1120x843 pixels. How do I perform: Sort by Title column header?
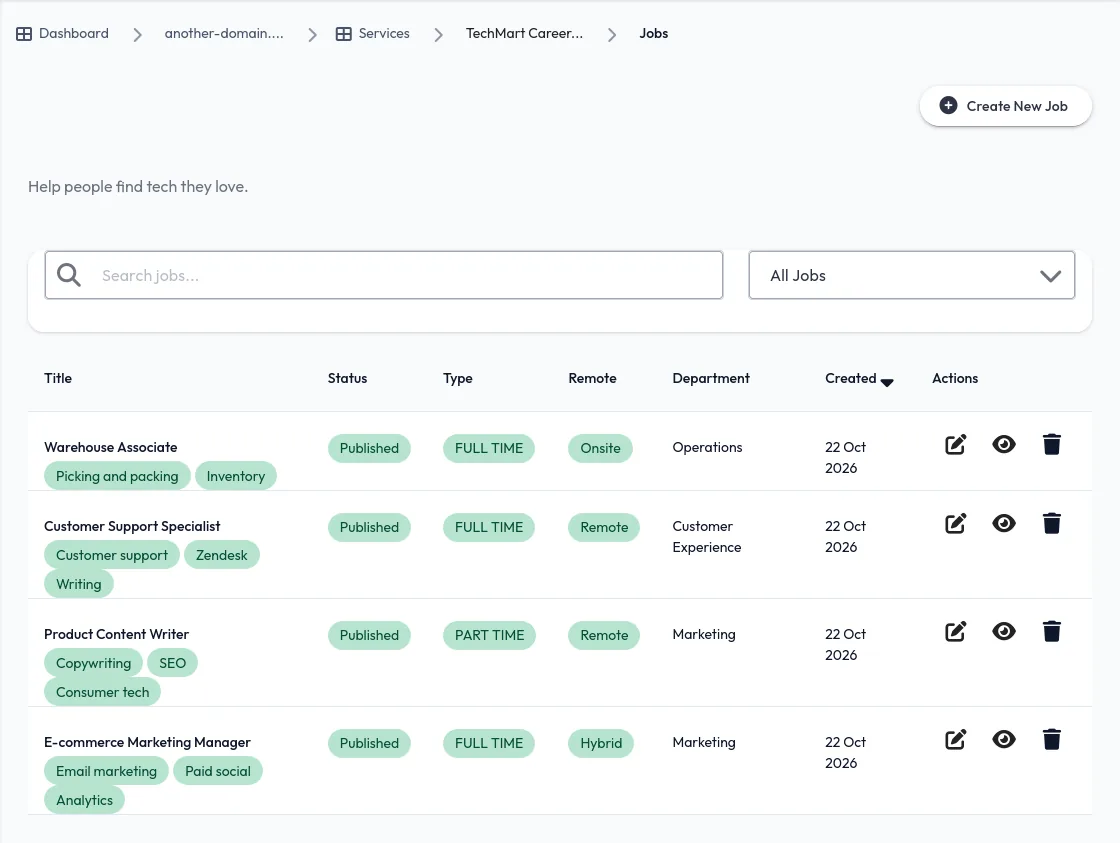point(58,379)
